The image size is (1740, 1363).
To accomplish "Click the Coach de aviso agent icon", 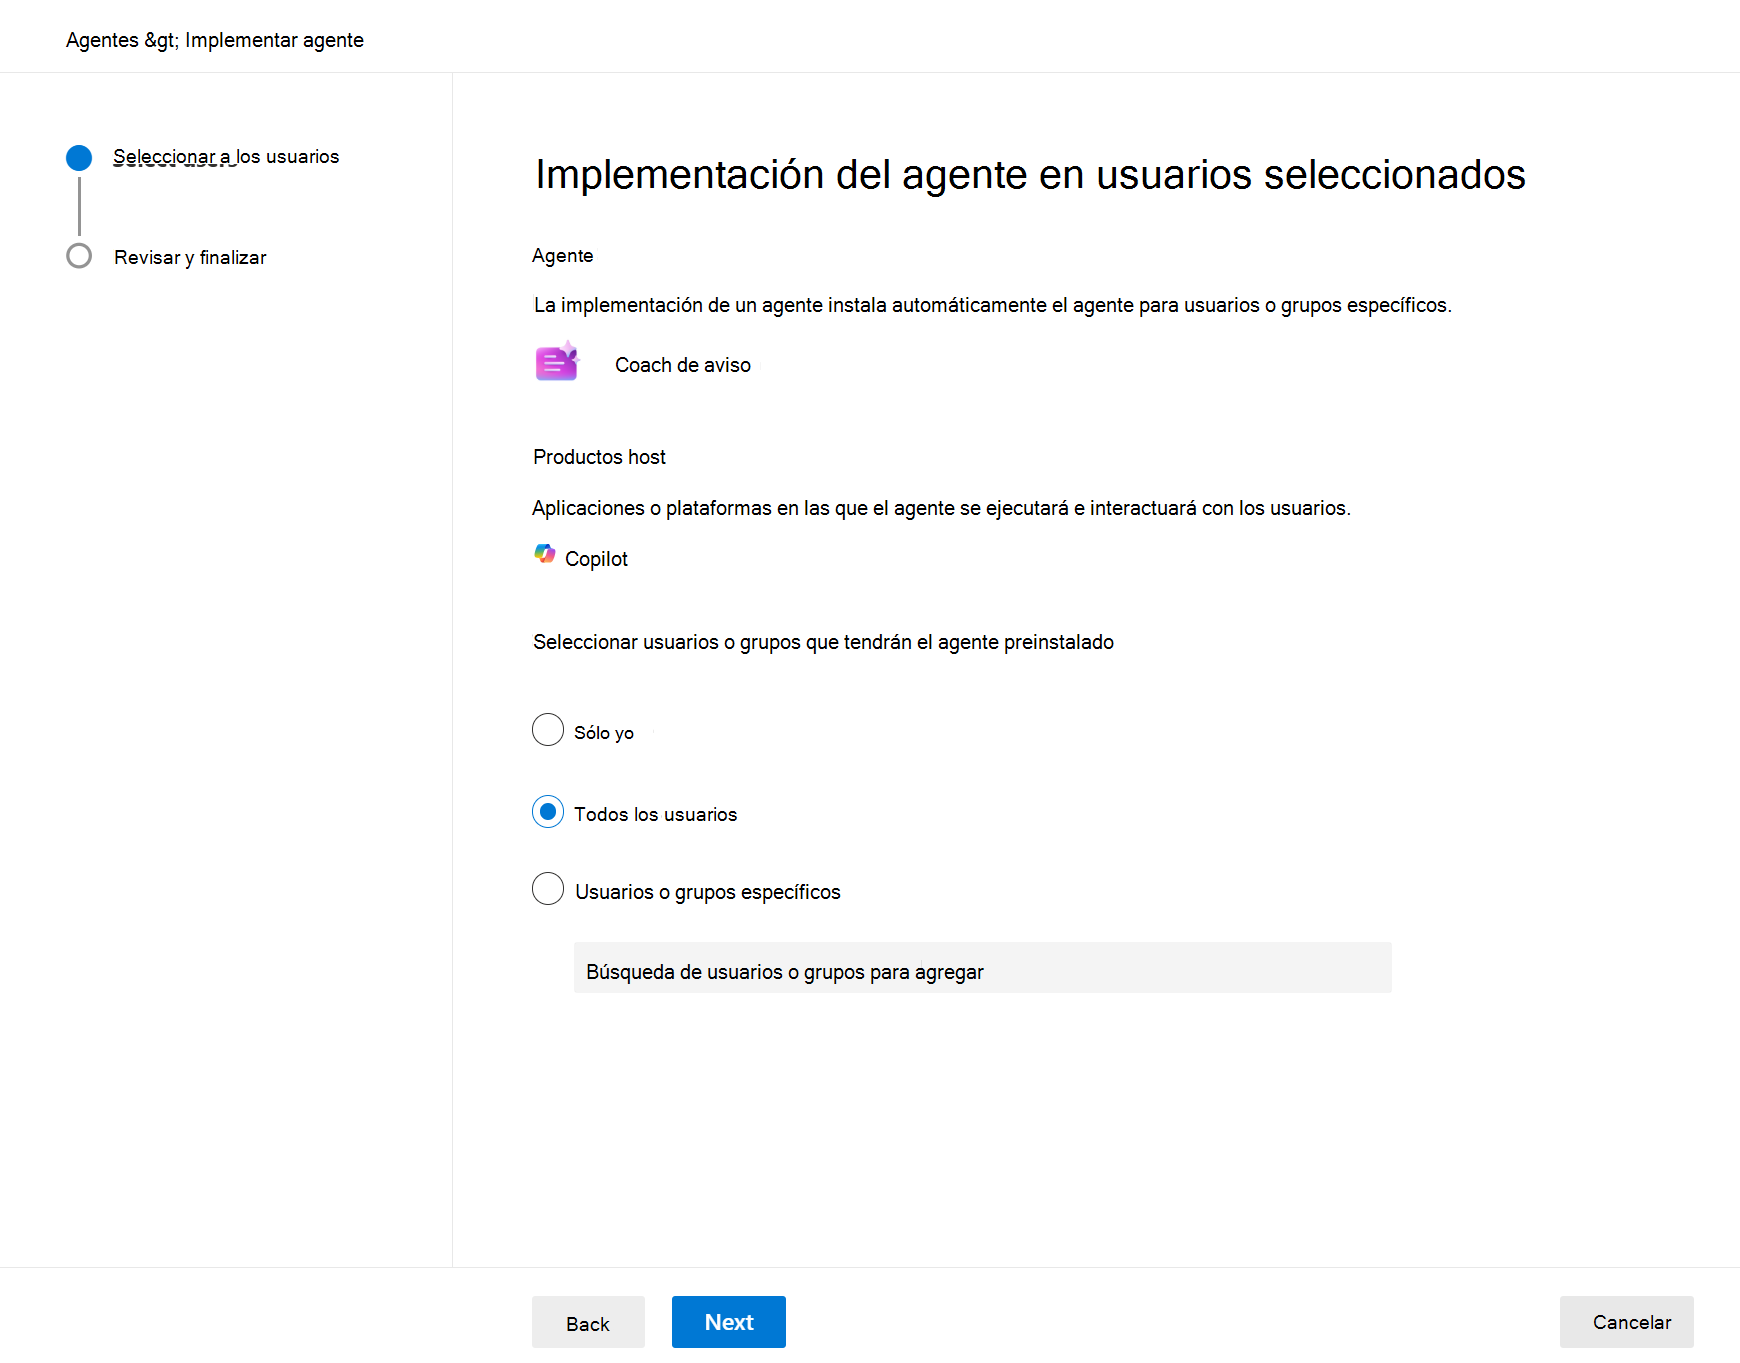I will [x=557, y=361].
